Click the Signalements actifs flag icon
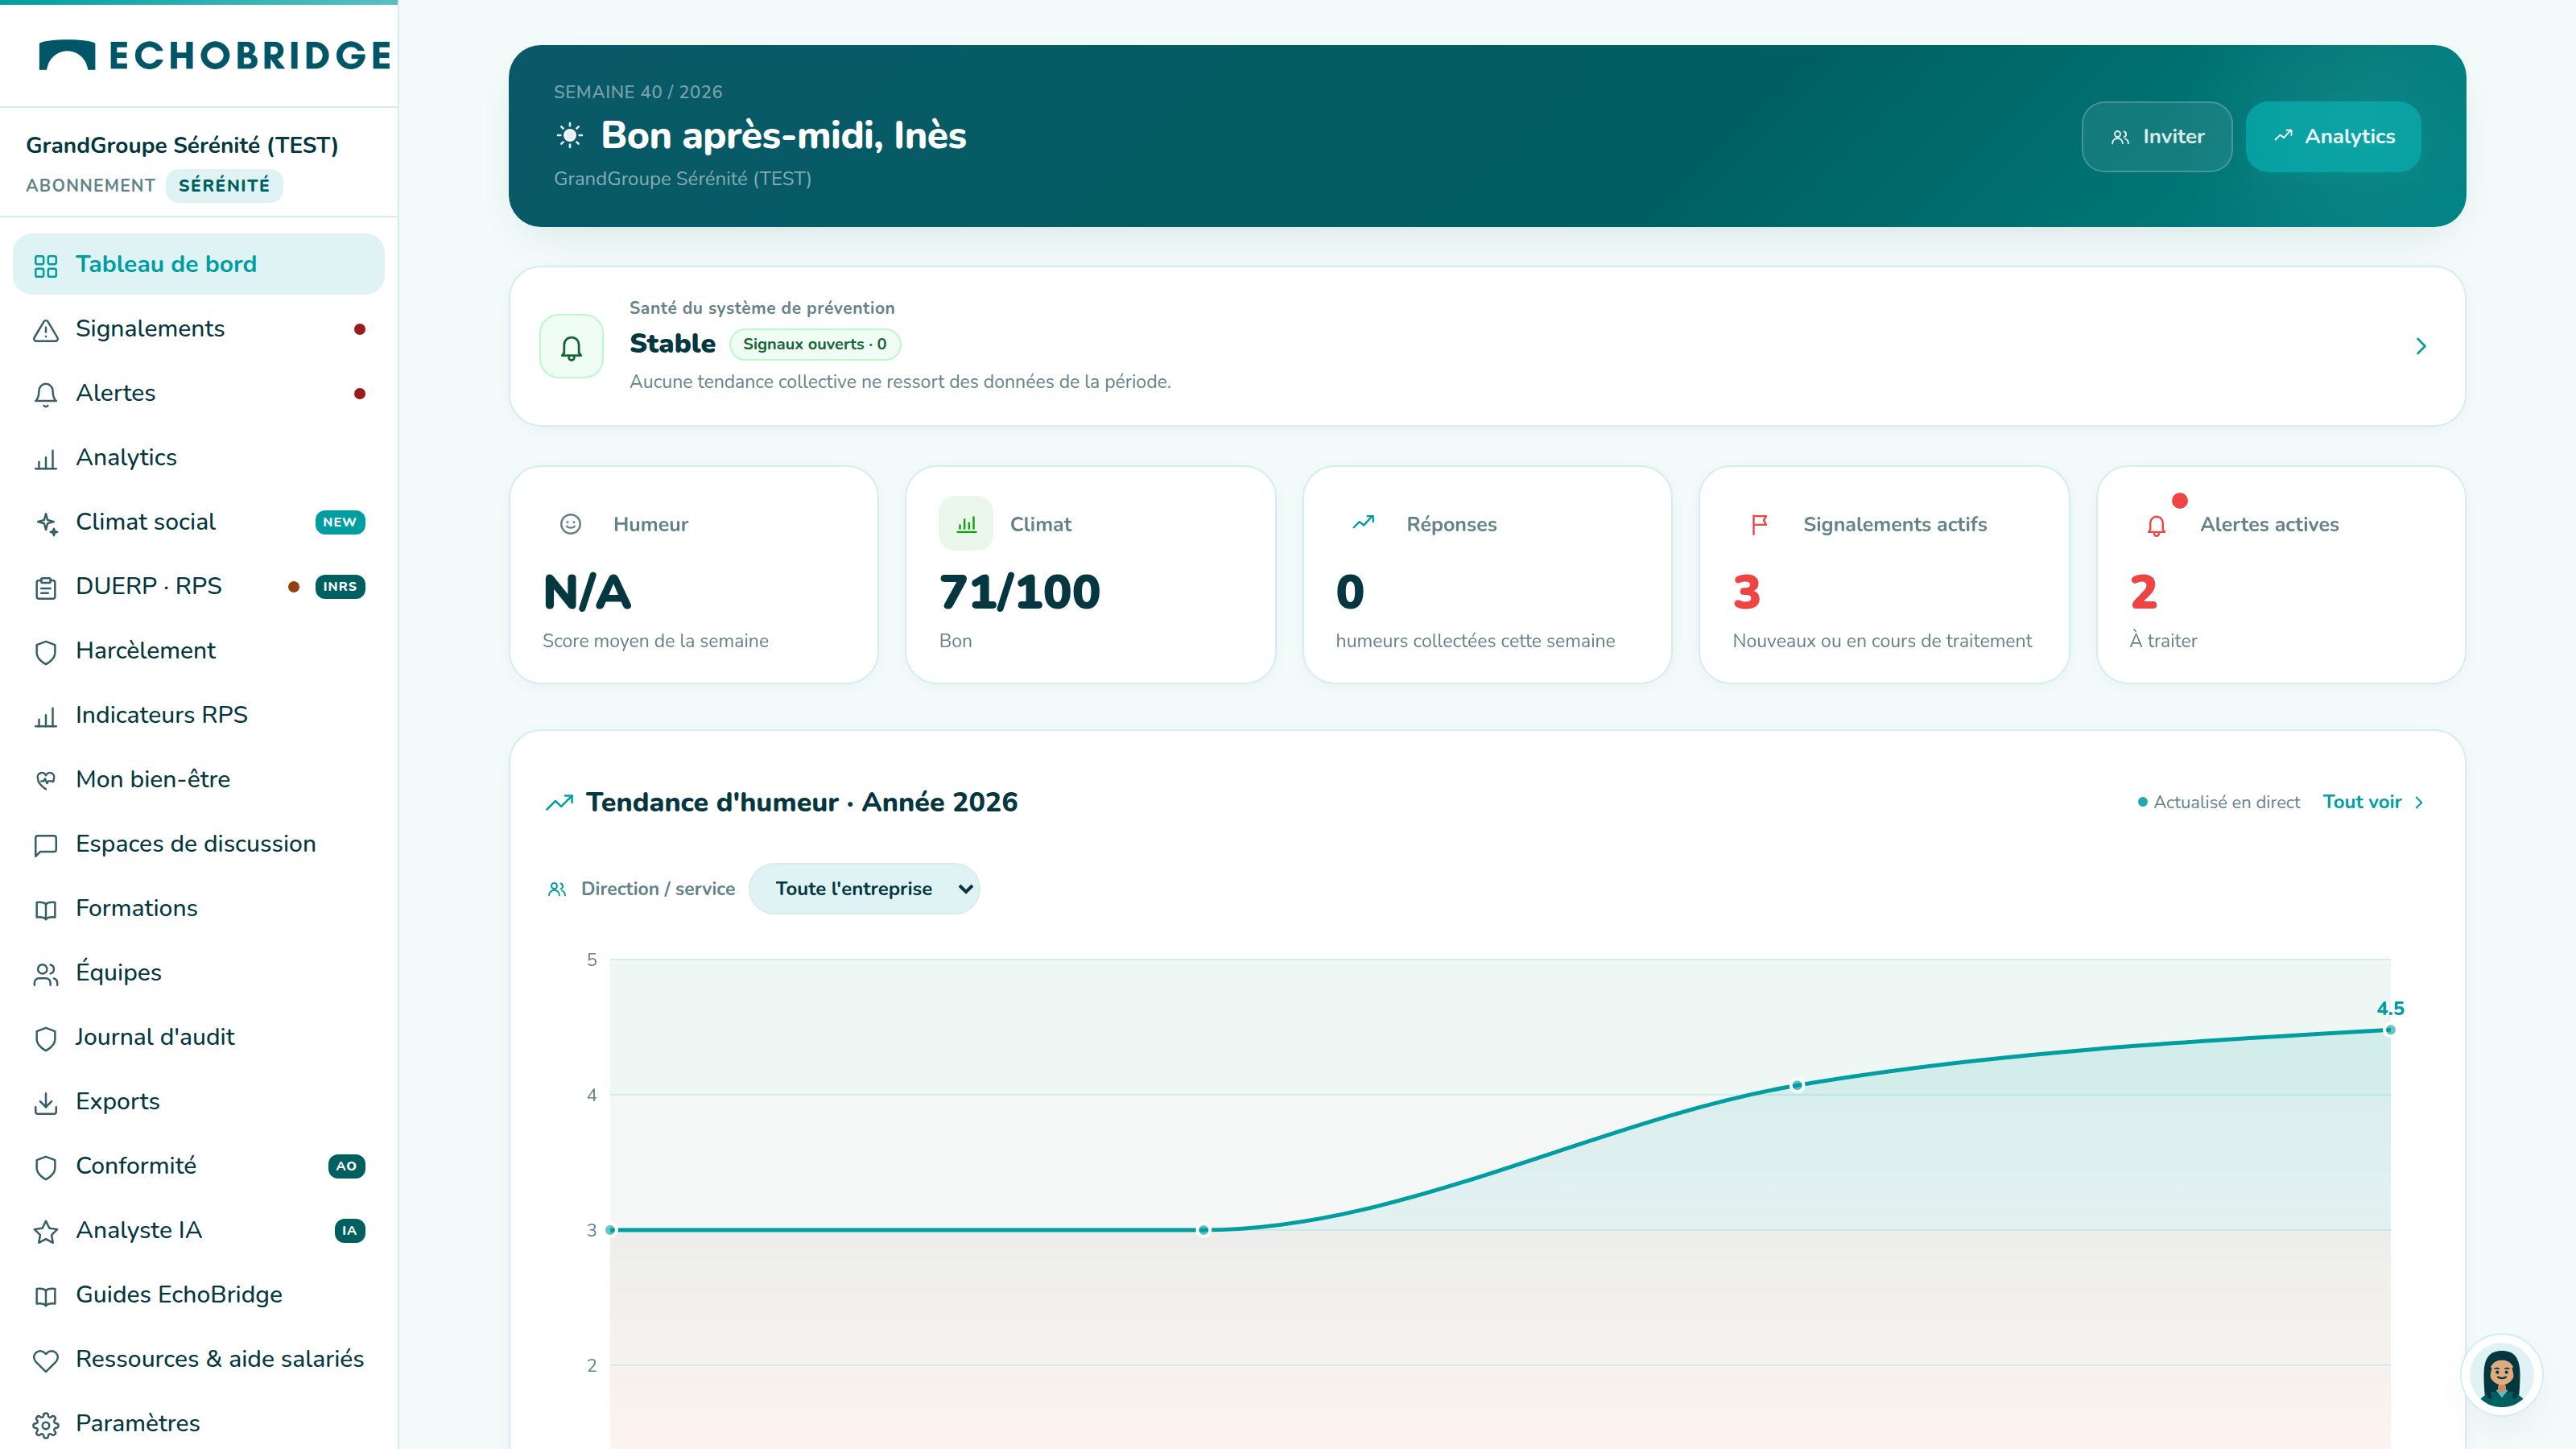 point(1759,524)
